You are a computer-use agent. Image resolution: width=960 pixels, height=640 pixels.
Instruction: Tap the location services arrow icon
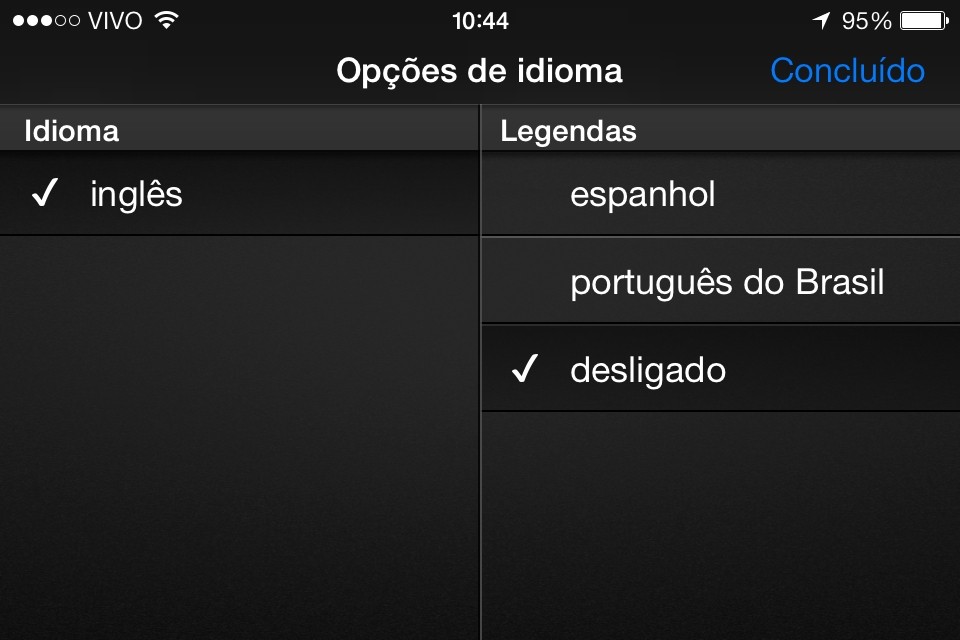pyautogui.click(x=822, y=20)
